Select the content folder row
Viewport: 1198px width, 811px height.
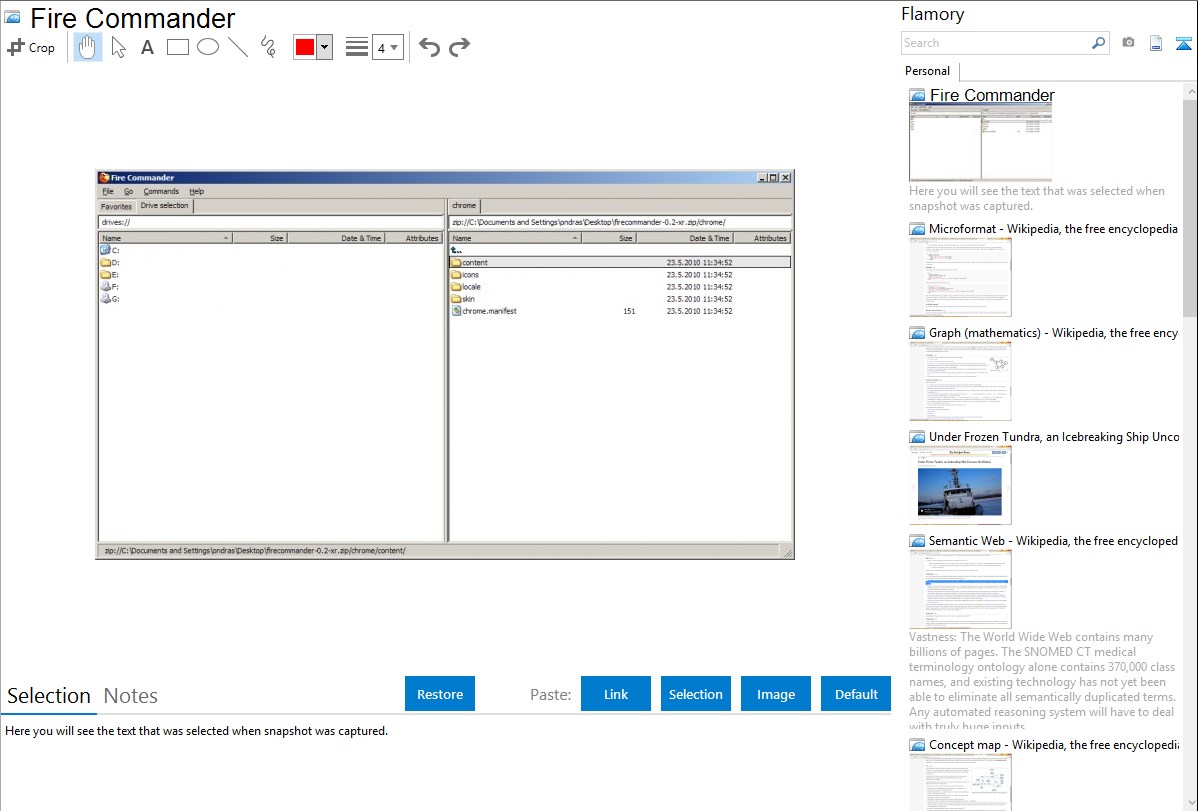coord(620,262)
